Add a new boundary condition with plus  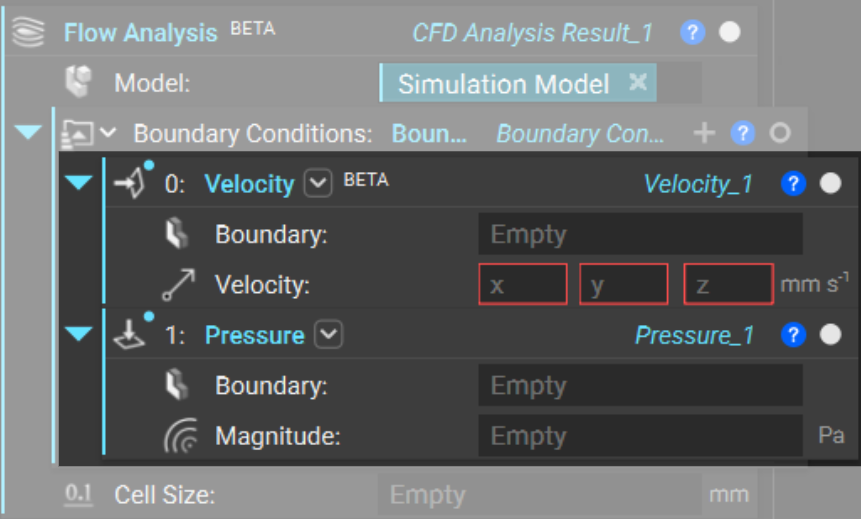(704, 133)
